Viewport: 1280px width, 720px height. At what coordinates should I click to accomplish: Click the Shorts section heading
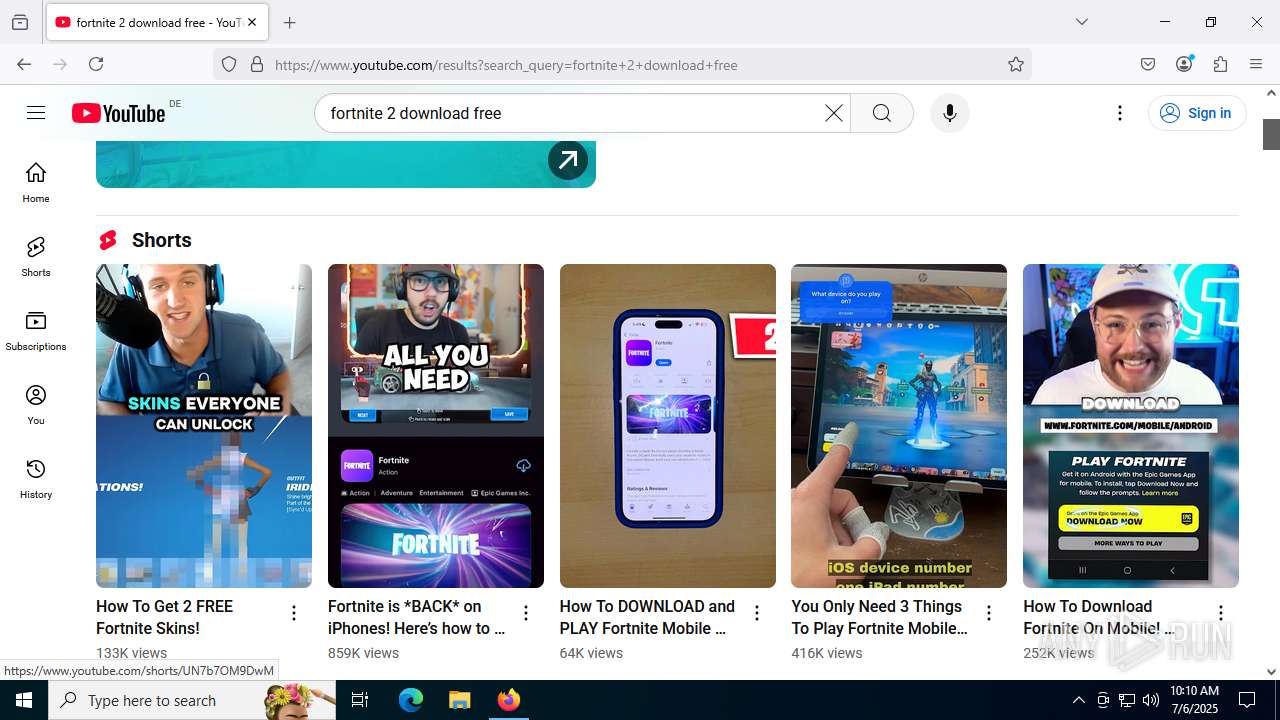pos(161,240)
